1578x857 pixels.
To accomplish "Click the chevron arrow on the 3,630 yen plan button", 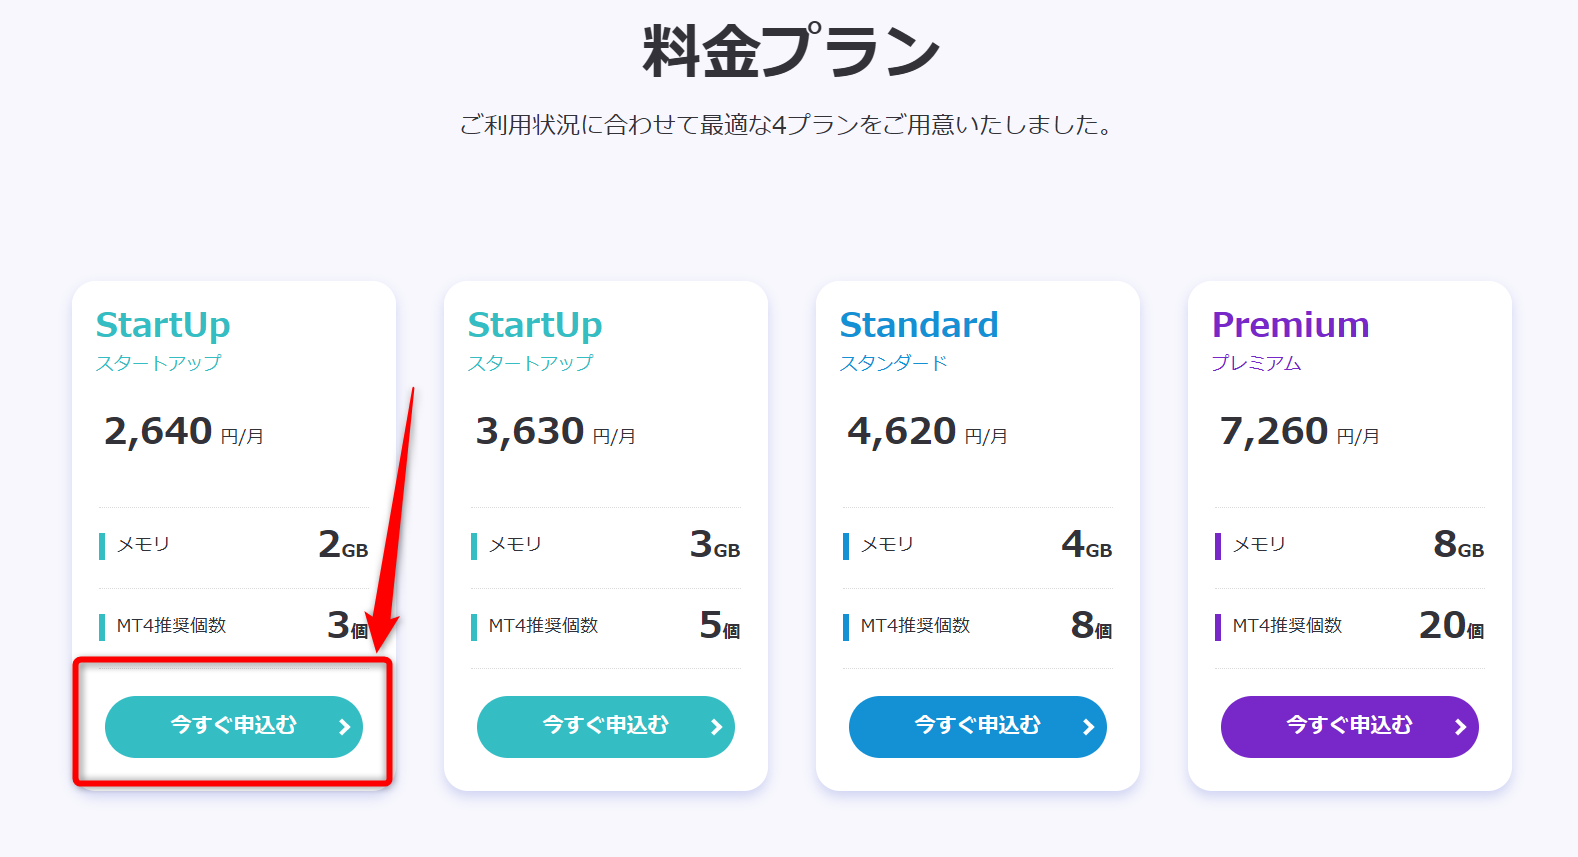I will click(x=716, y=727).
